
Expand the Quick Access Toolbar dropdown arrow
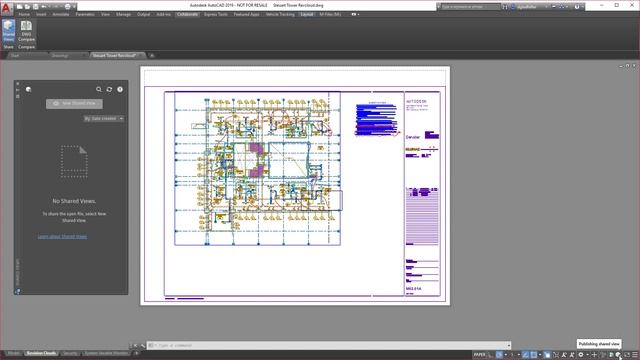tap(74, 7)
